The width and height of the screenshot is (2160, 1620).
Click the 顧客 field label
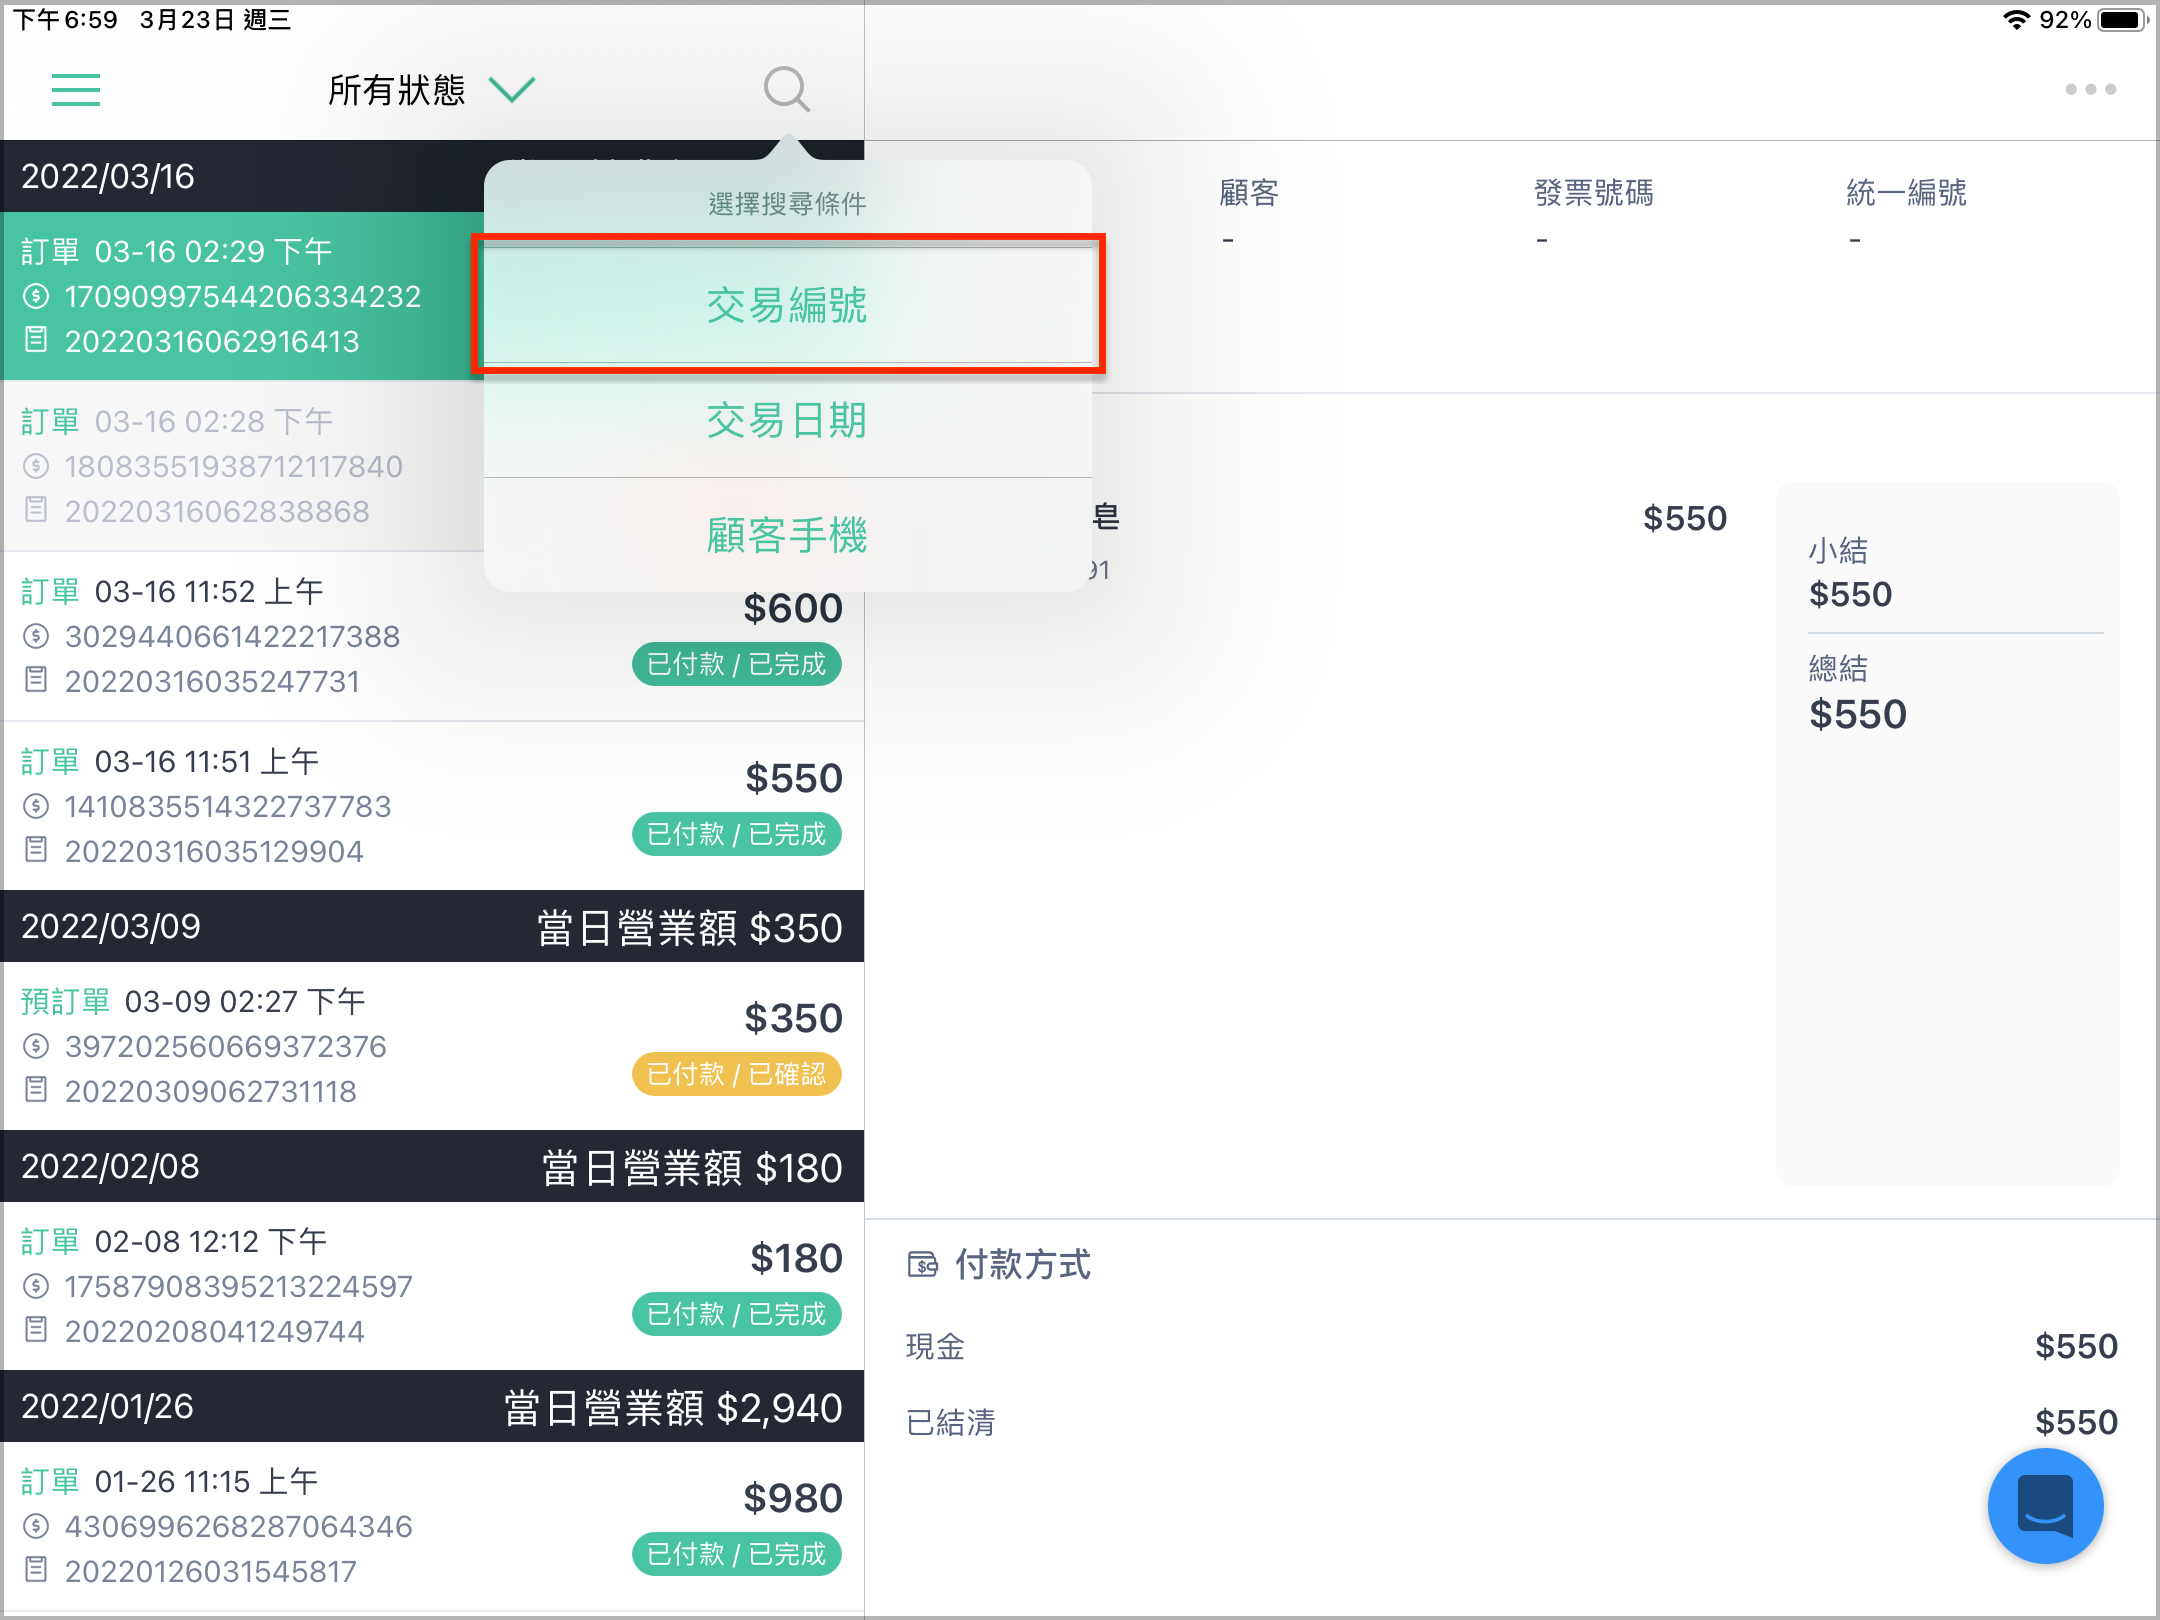click(x=1248, y=192)
